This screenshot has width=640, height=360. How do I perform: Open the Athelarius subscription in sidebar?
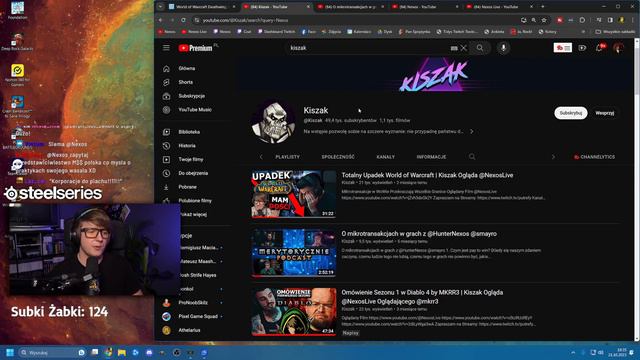pos(189,330)
